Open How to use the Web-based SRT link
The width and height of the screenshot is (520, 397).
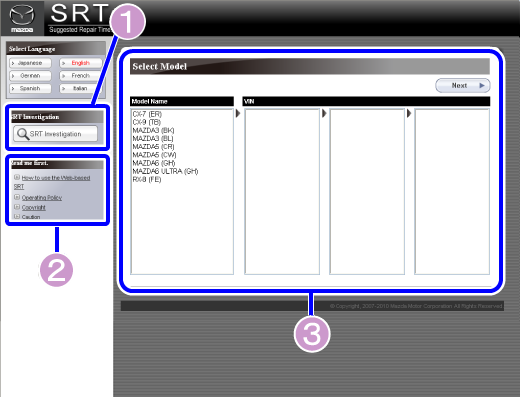tap(52, 182)
